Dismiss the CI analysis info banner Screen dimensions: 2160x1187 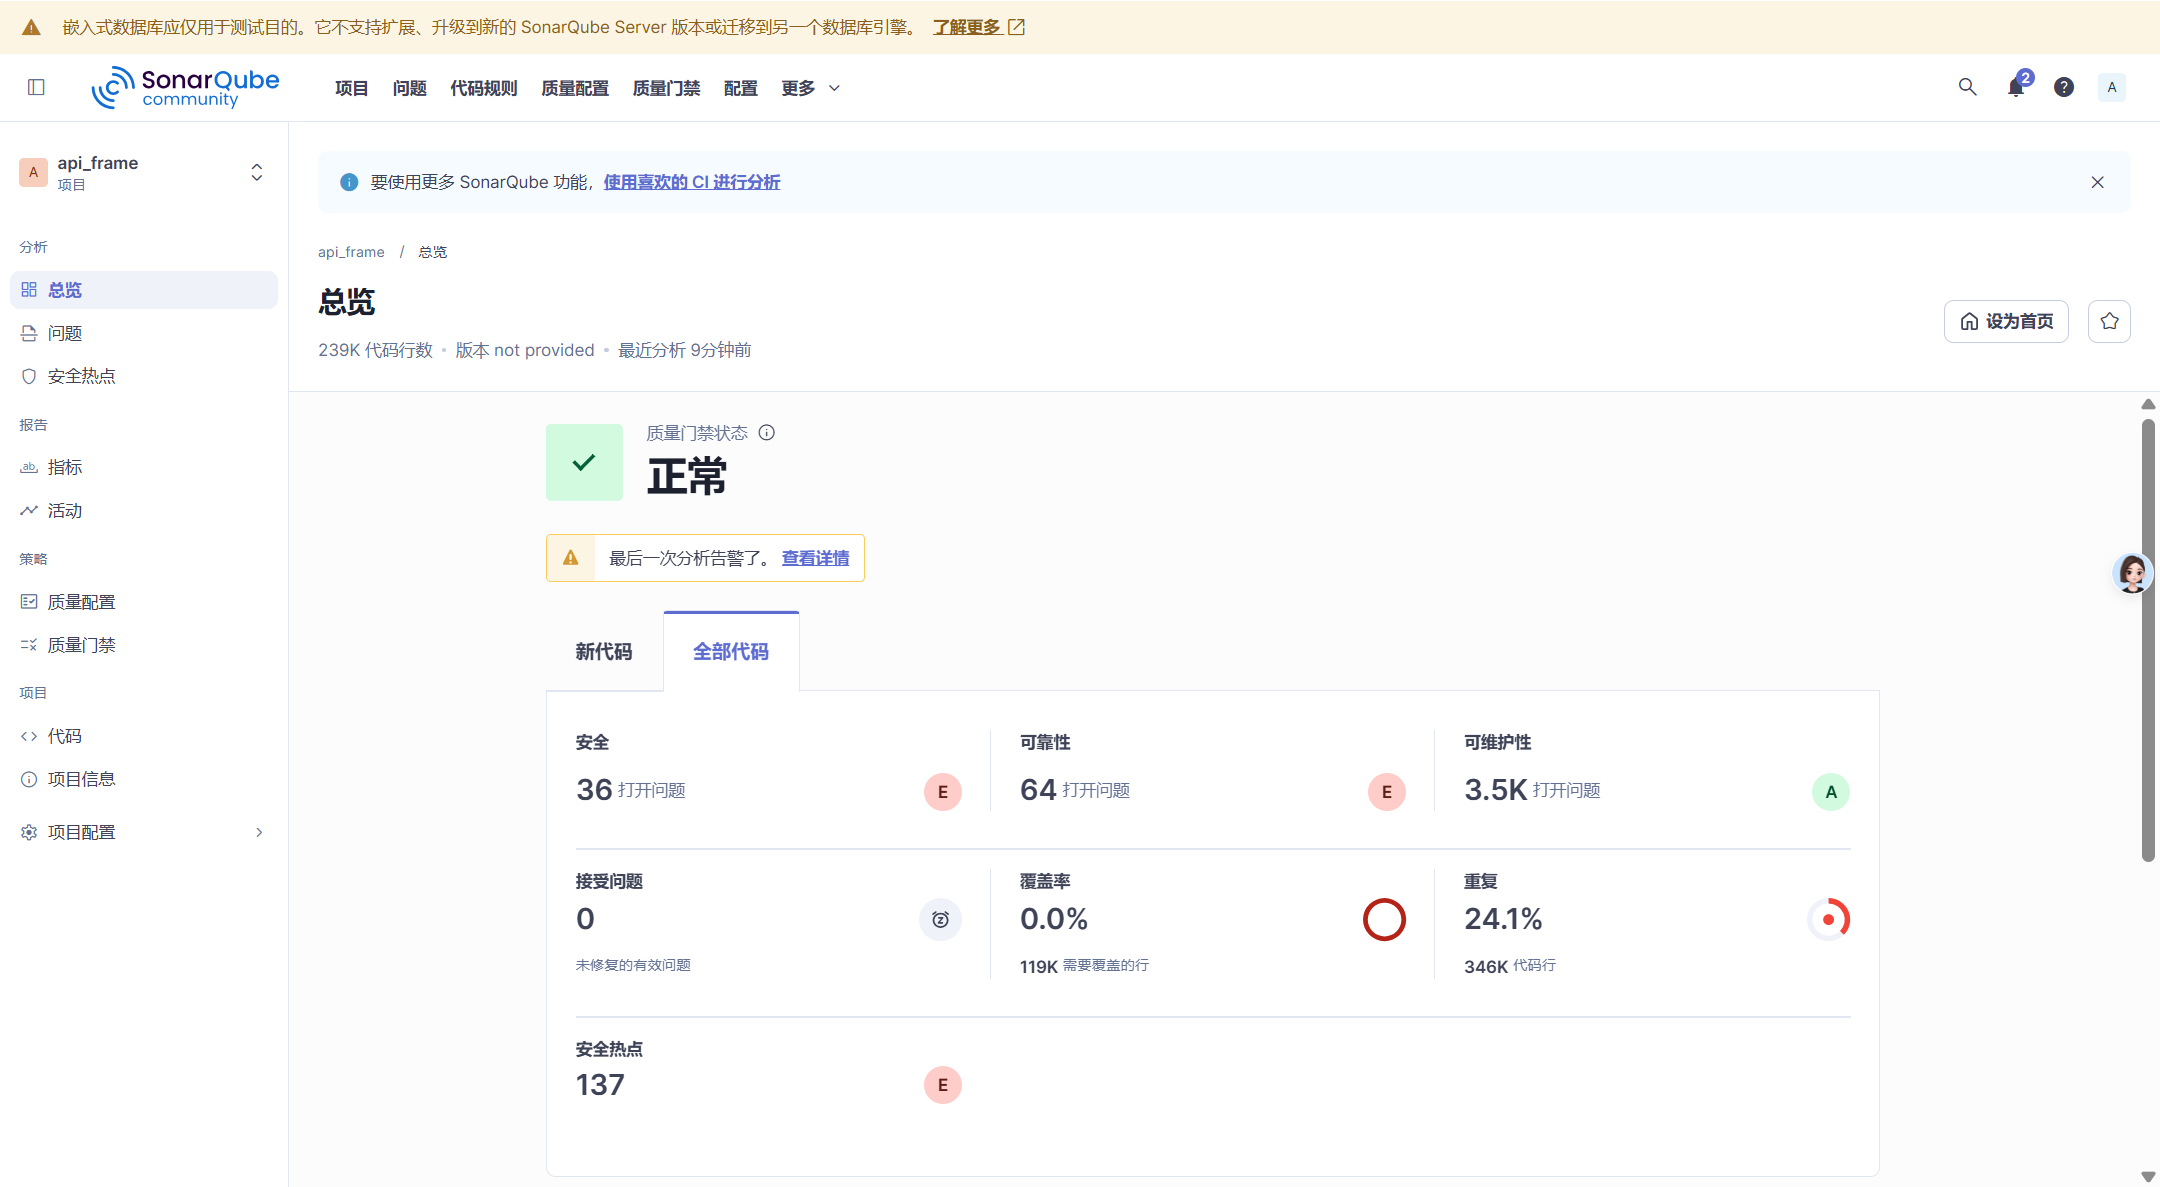click(2097, 182)
